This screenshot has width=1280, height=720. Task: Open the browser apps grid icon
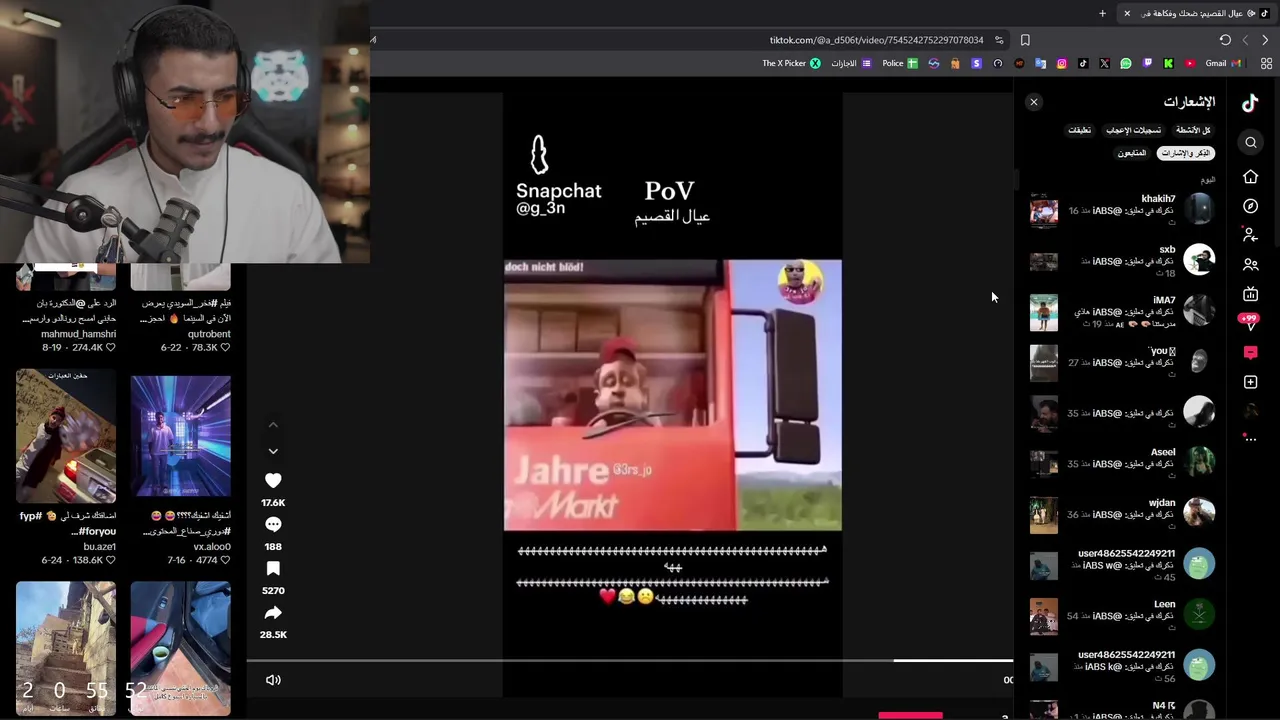coord(1266,63)
